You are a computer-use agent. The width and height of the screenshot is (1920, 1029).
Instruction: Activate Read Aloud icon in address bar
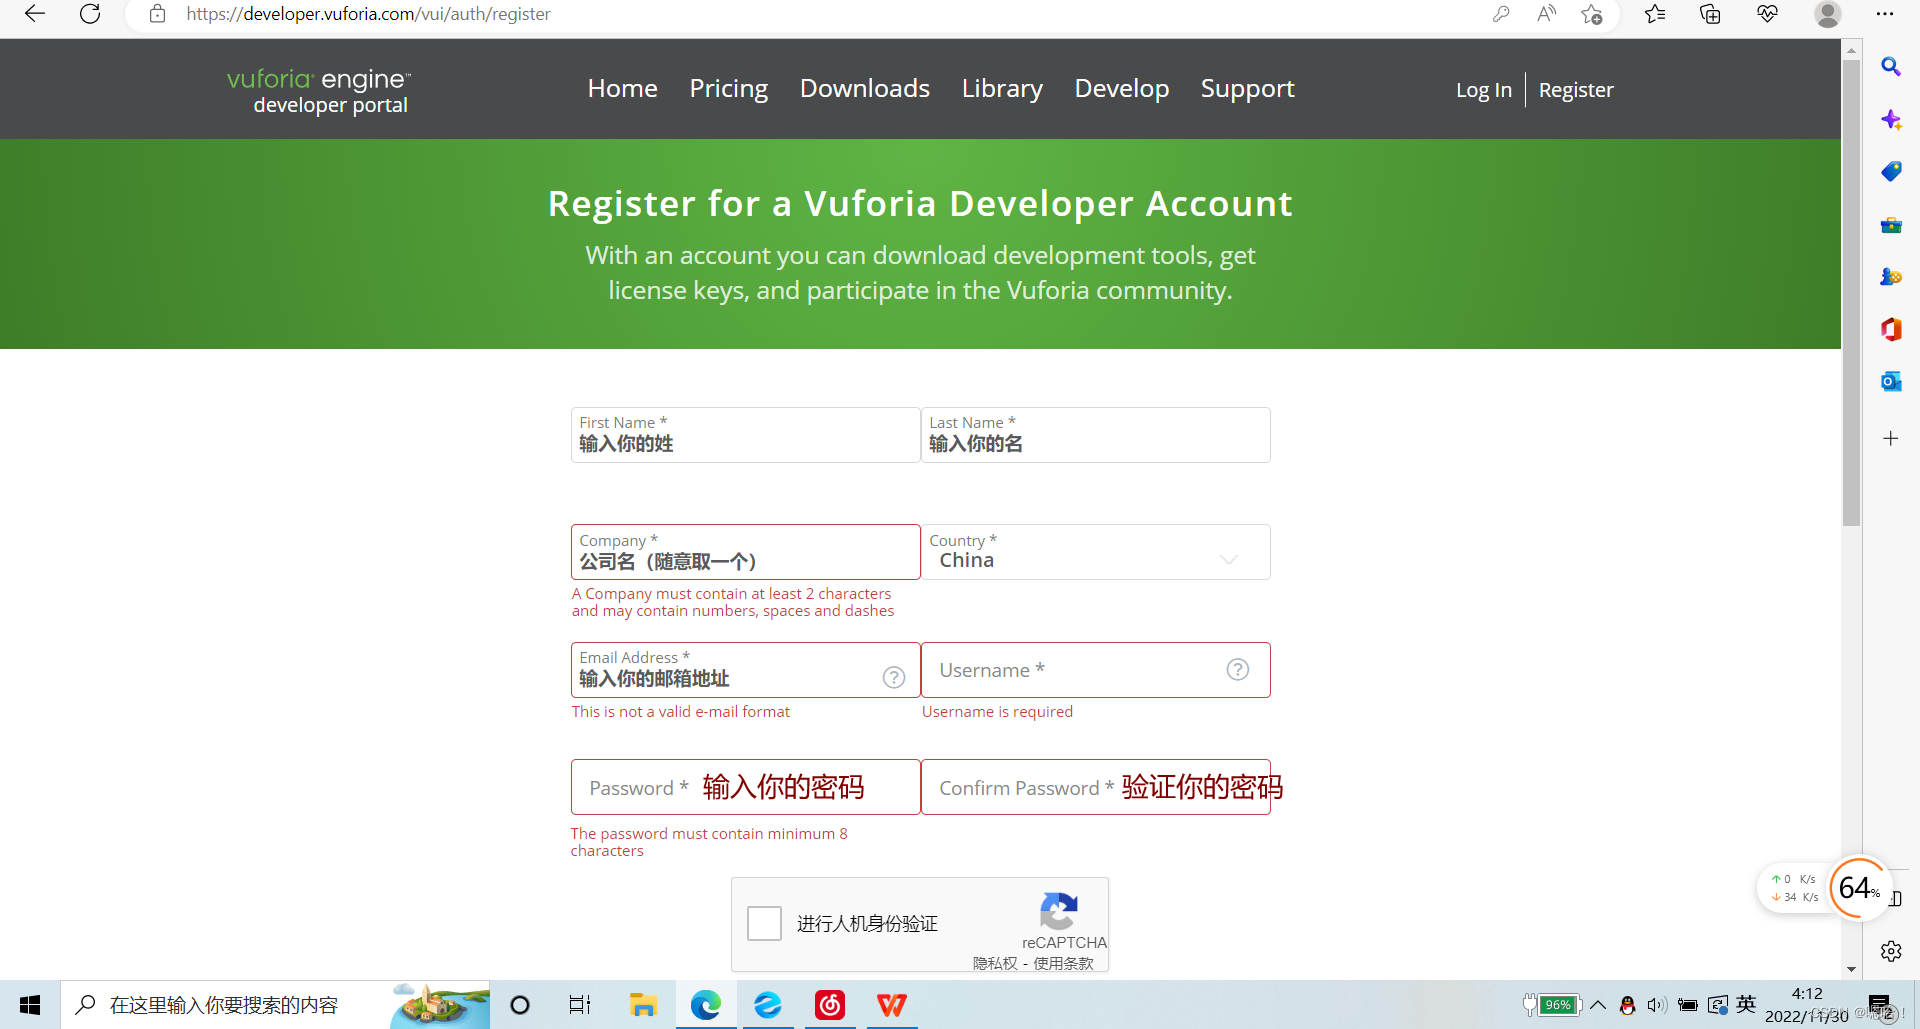(x=1546, y=14)
